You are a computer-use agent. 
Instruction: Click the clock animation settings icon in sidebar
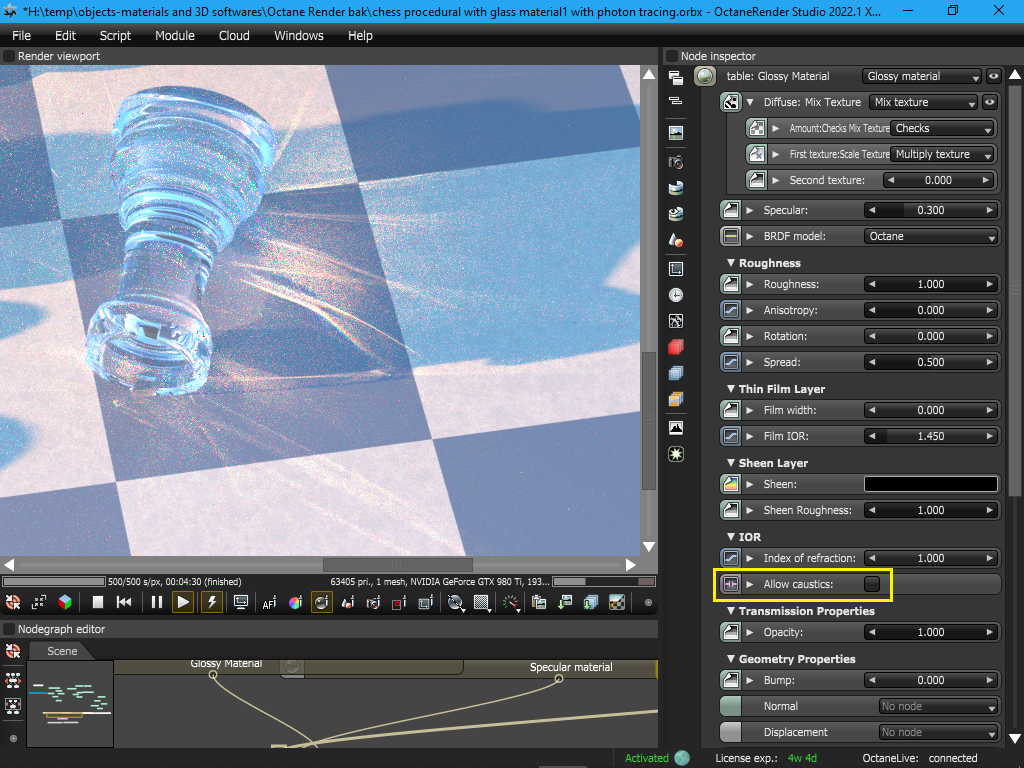pyautogui.click(x=676, y=295)
